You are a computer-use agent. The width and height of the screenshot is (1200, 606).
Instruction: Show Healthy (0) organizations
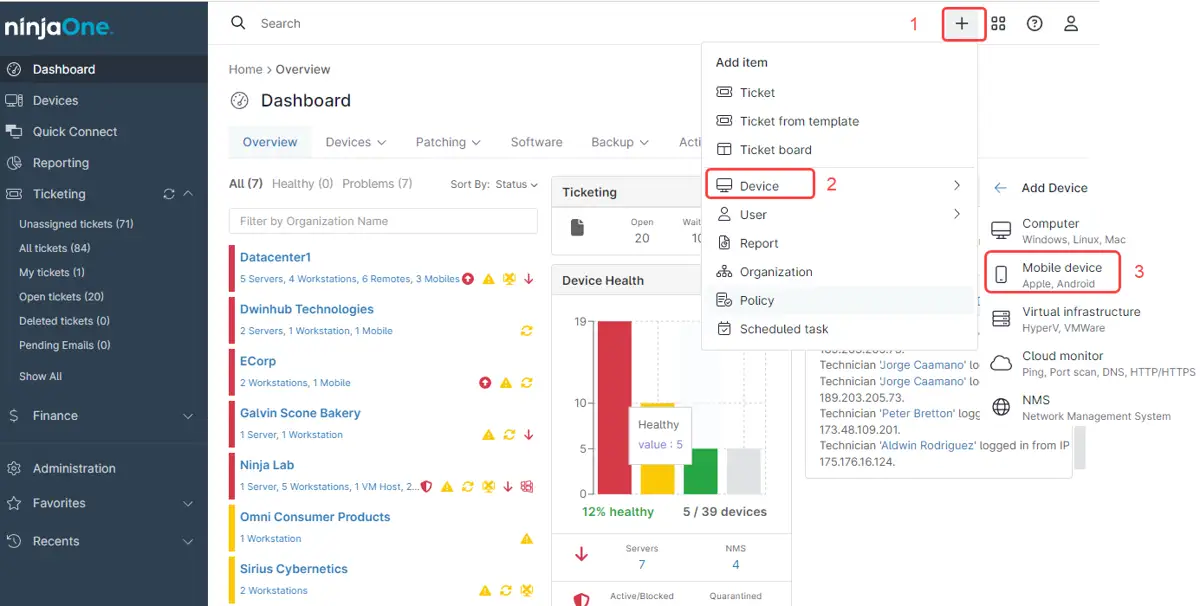tap(302, 184)
